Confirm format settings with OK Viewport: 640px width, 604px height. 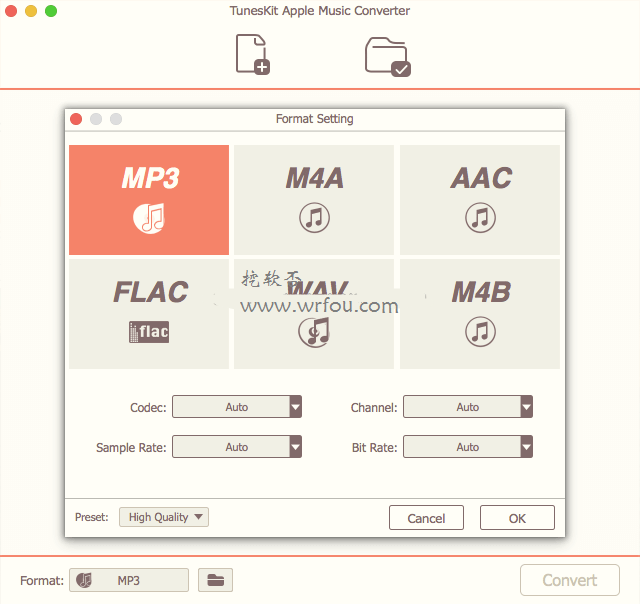[x=517, y=518]
